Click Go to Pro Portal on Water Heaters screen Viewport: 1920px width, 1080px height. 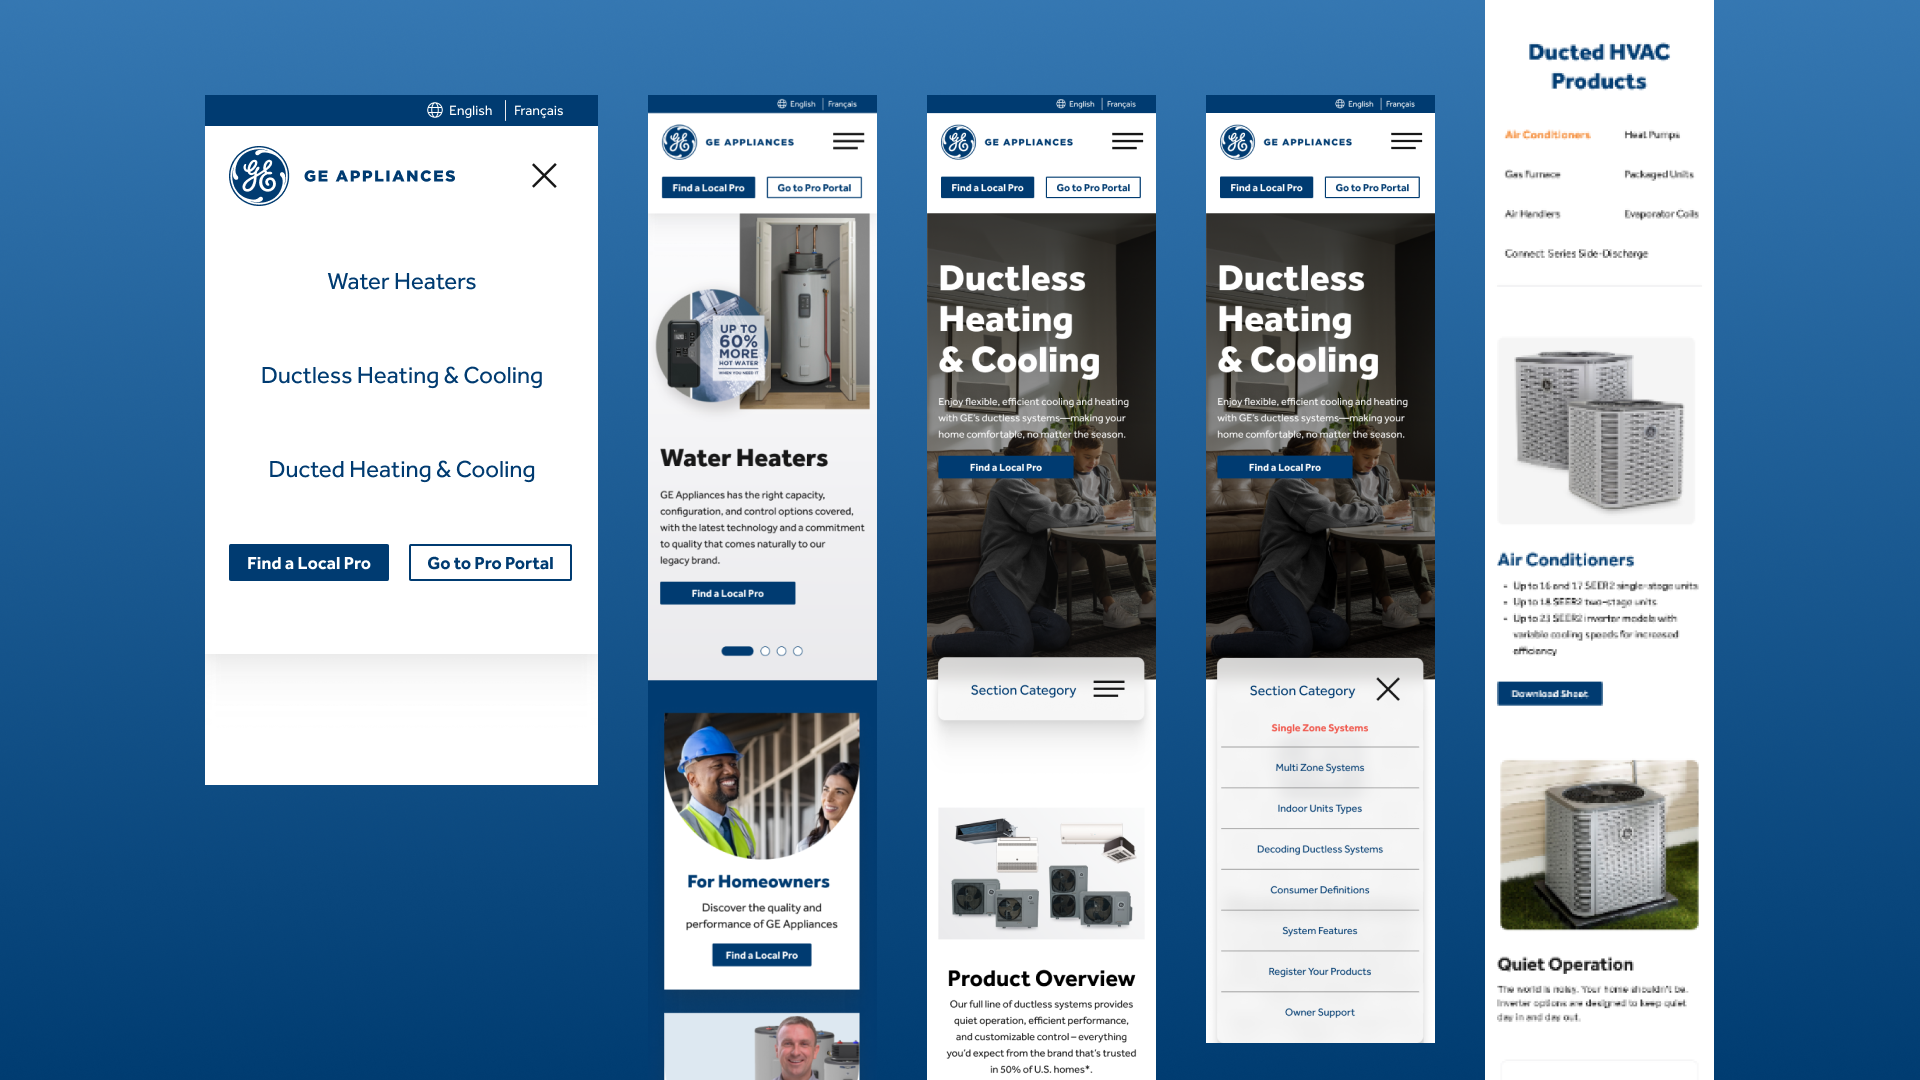coord(814,187)
